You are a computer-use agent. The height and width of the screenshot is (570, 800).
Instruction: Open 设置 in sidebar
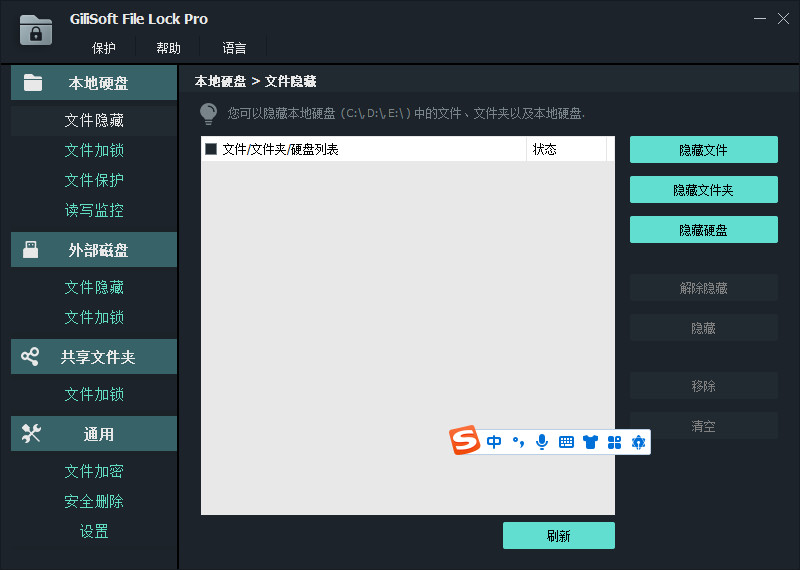94,531
